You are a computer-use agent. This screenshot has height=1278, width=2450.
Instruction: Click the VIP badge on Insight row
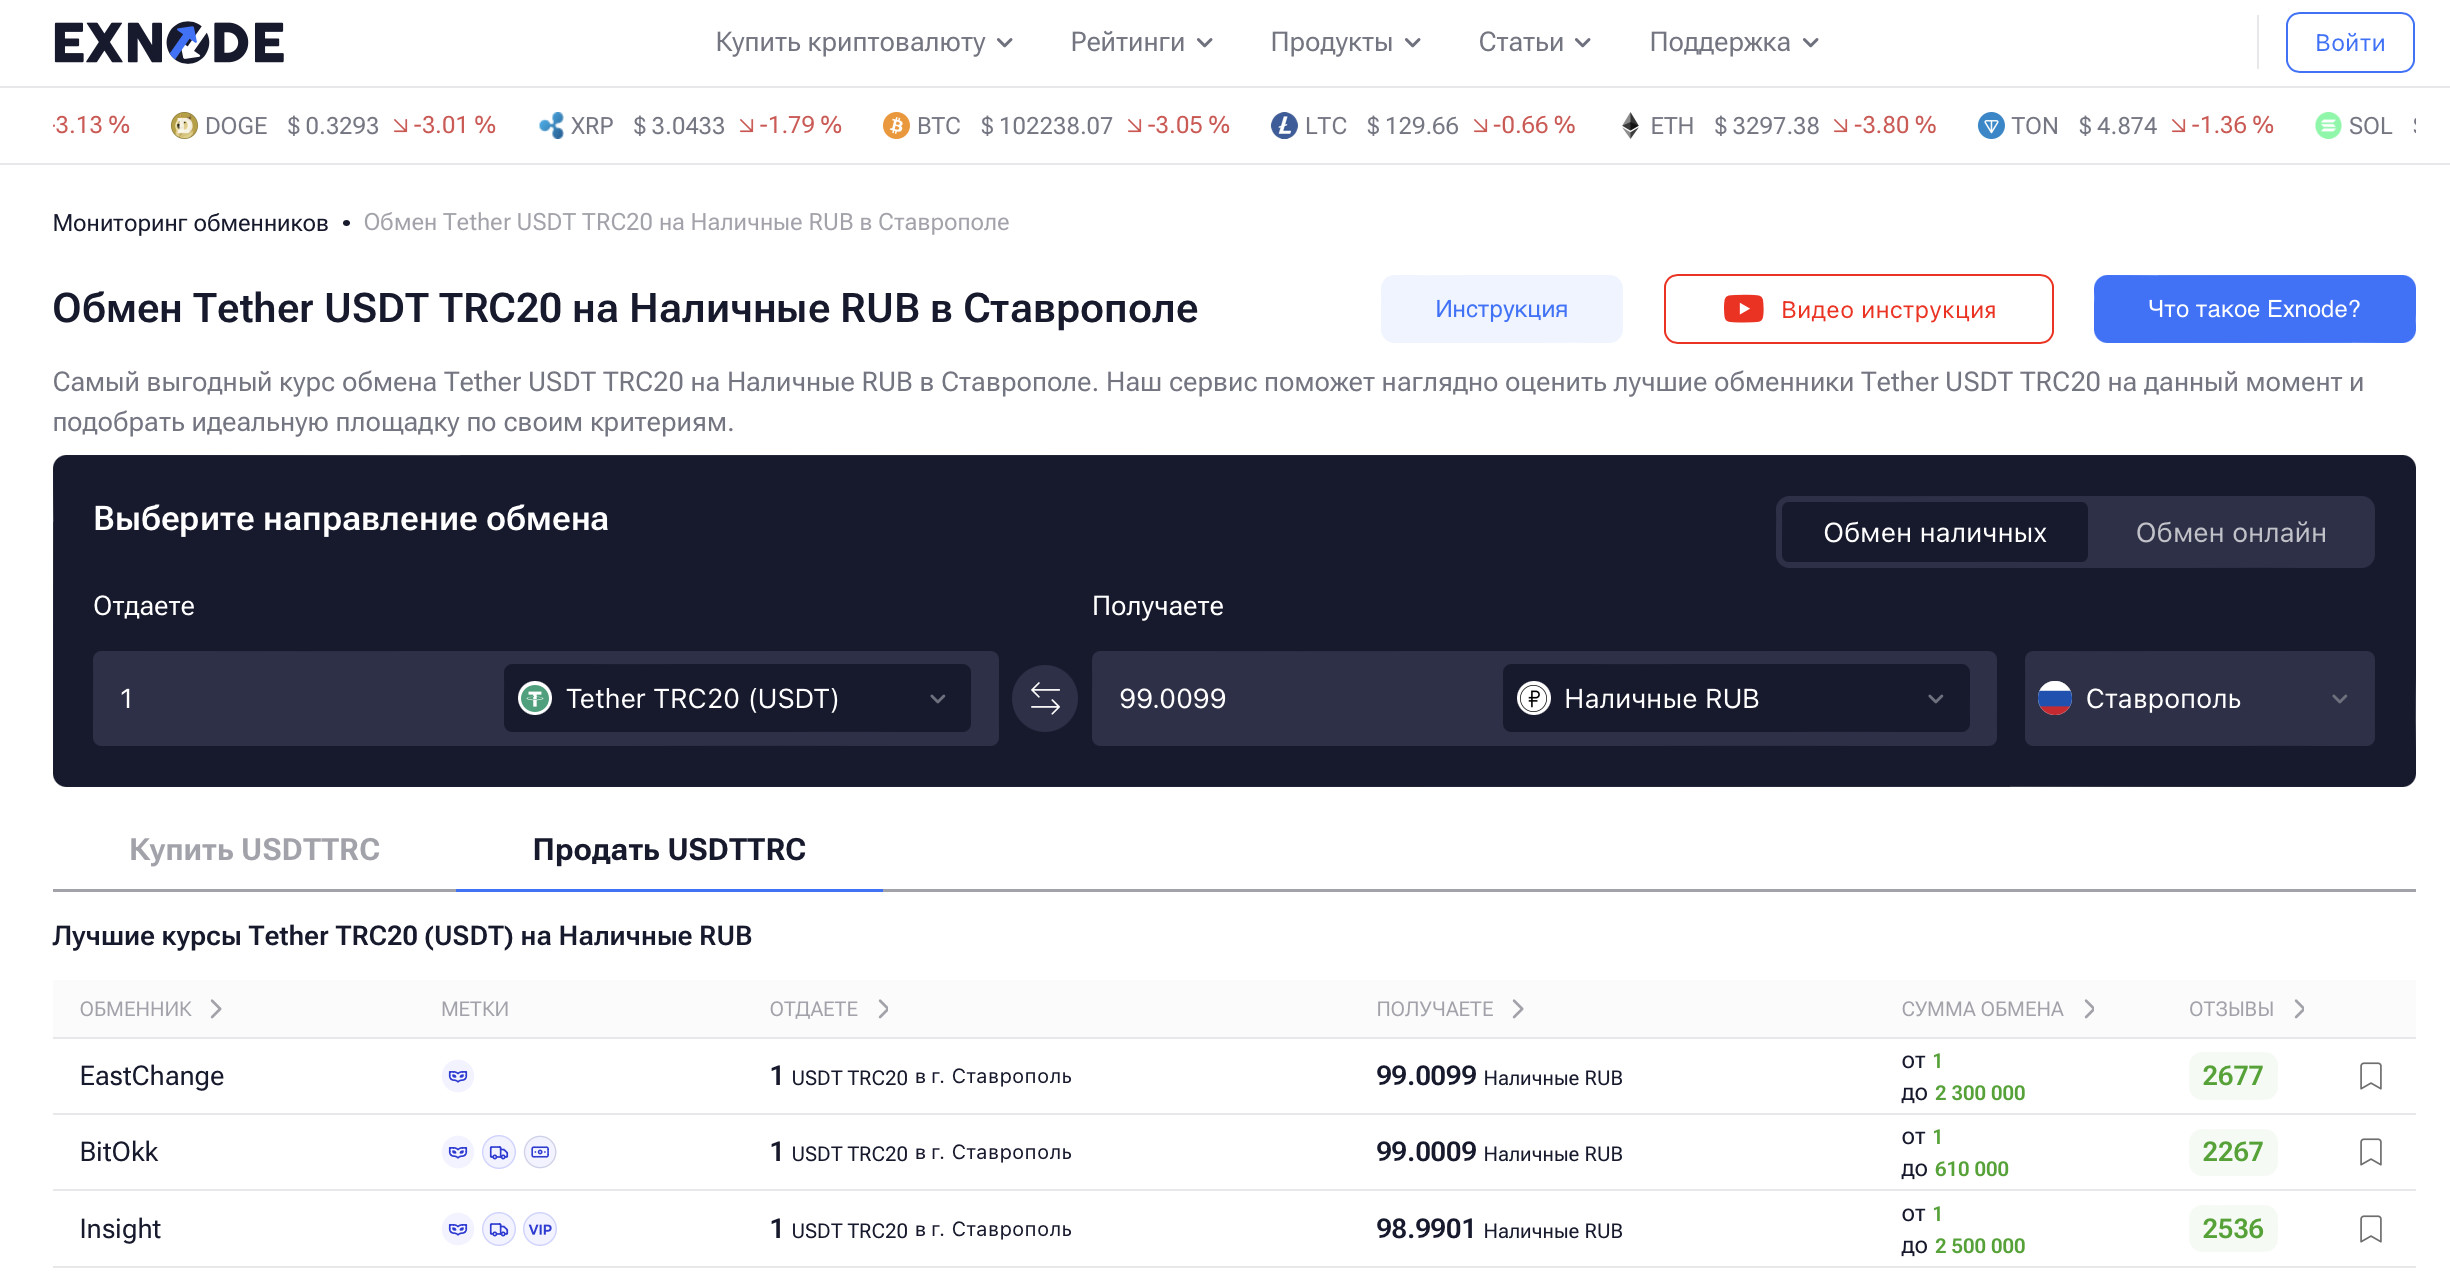[x=540, y=1229]
